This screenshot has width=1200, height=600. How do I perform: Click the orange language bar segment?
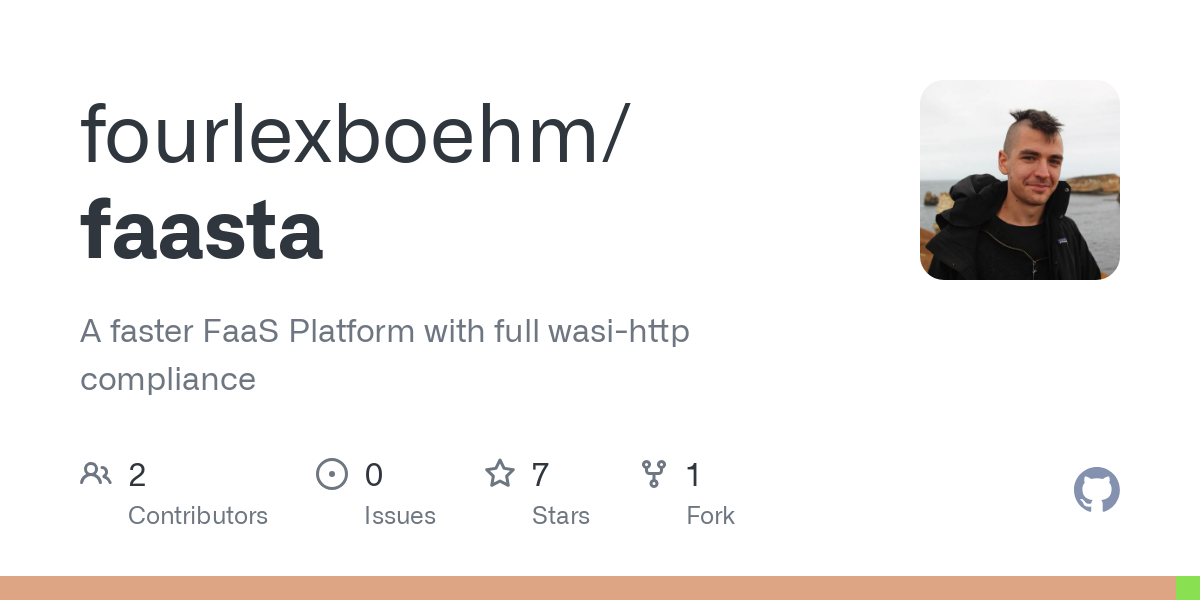(587, 588)
